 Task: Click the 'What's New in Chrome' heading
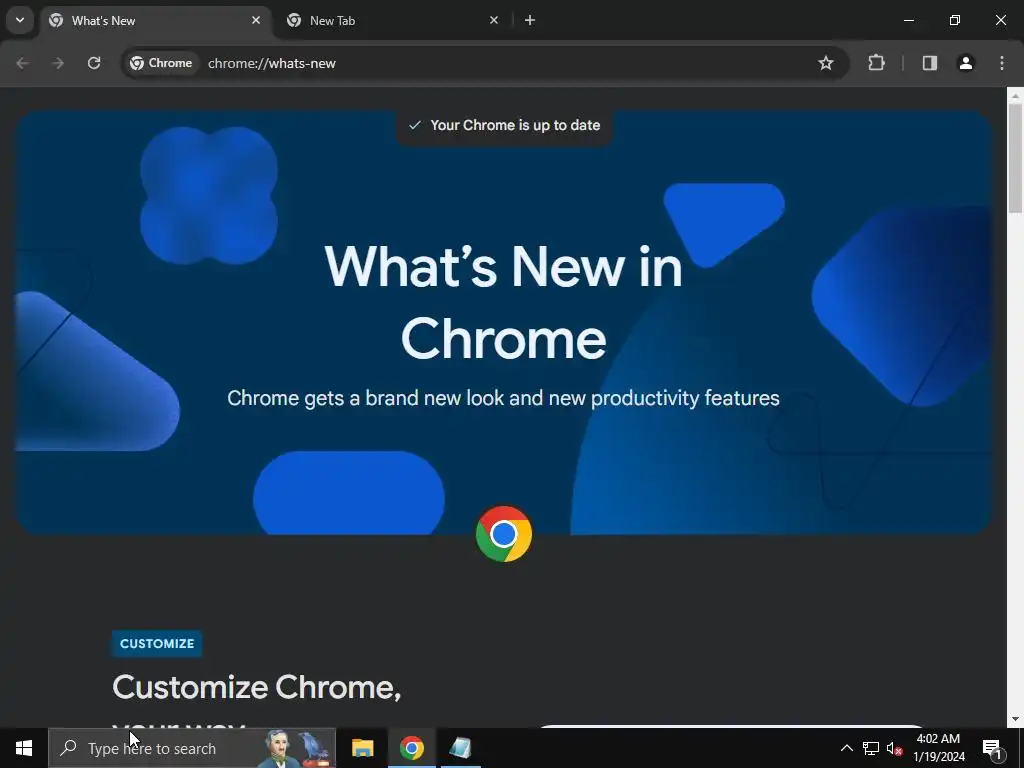point(504,302)
